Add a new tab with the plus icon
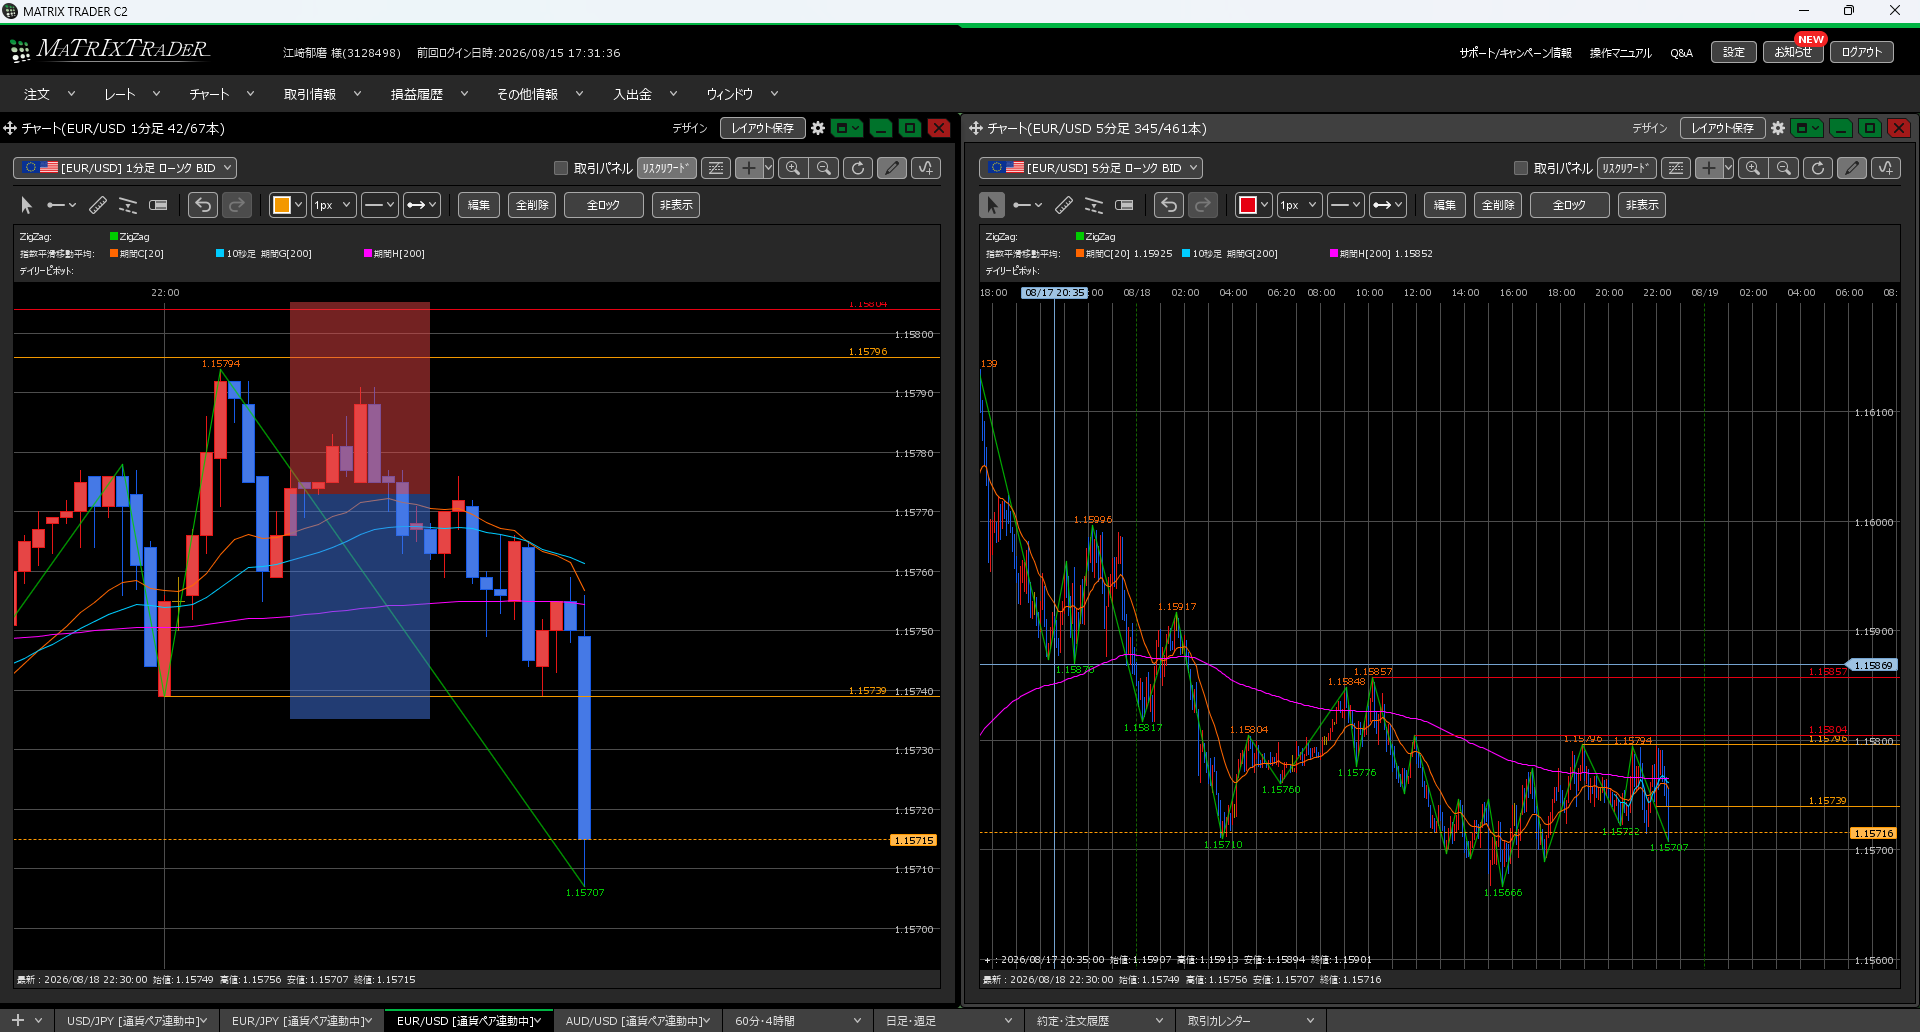 [17, 1020]
